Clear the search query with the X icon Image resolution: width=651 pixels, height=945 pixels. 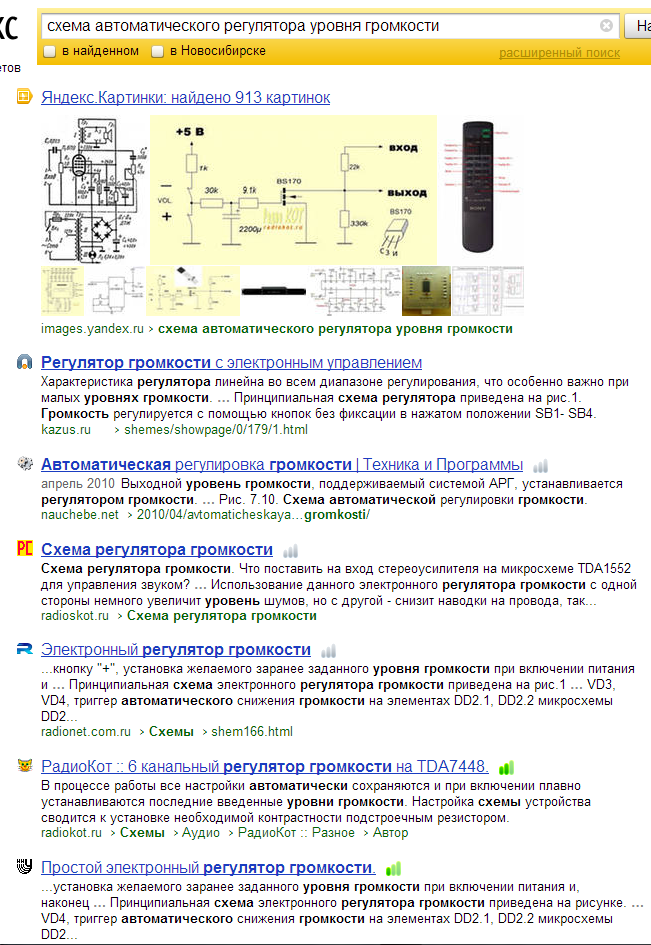tap(606, 25)
